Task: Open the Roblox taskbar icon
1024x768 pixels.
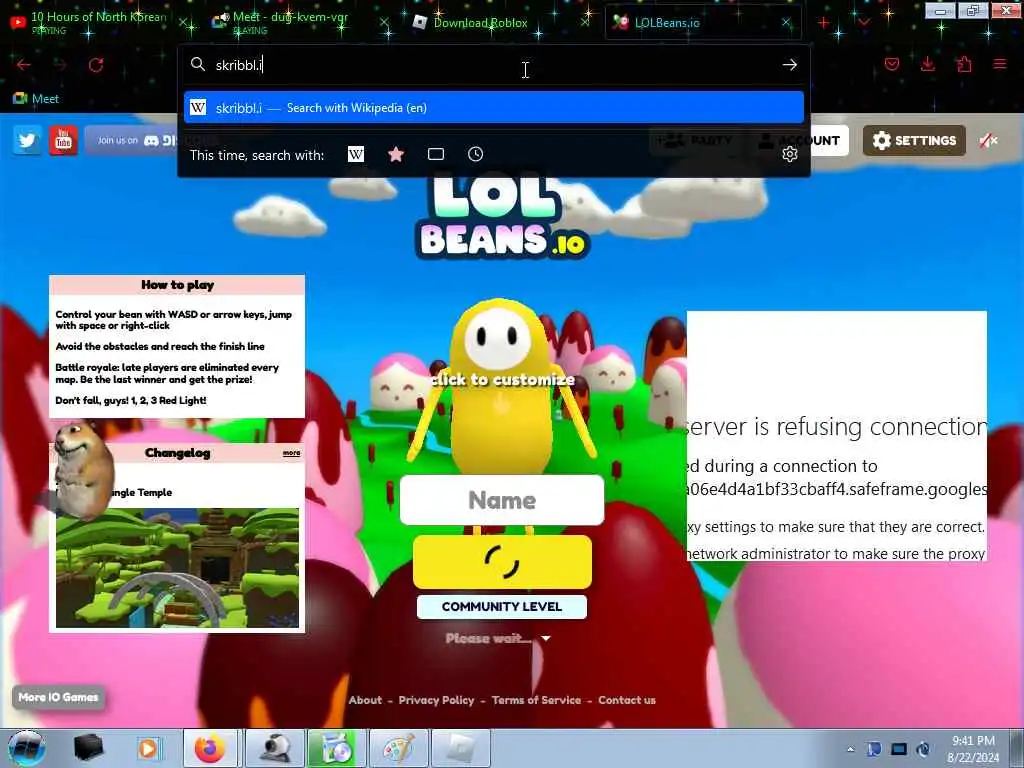Action: [x=460, y=748]
